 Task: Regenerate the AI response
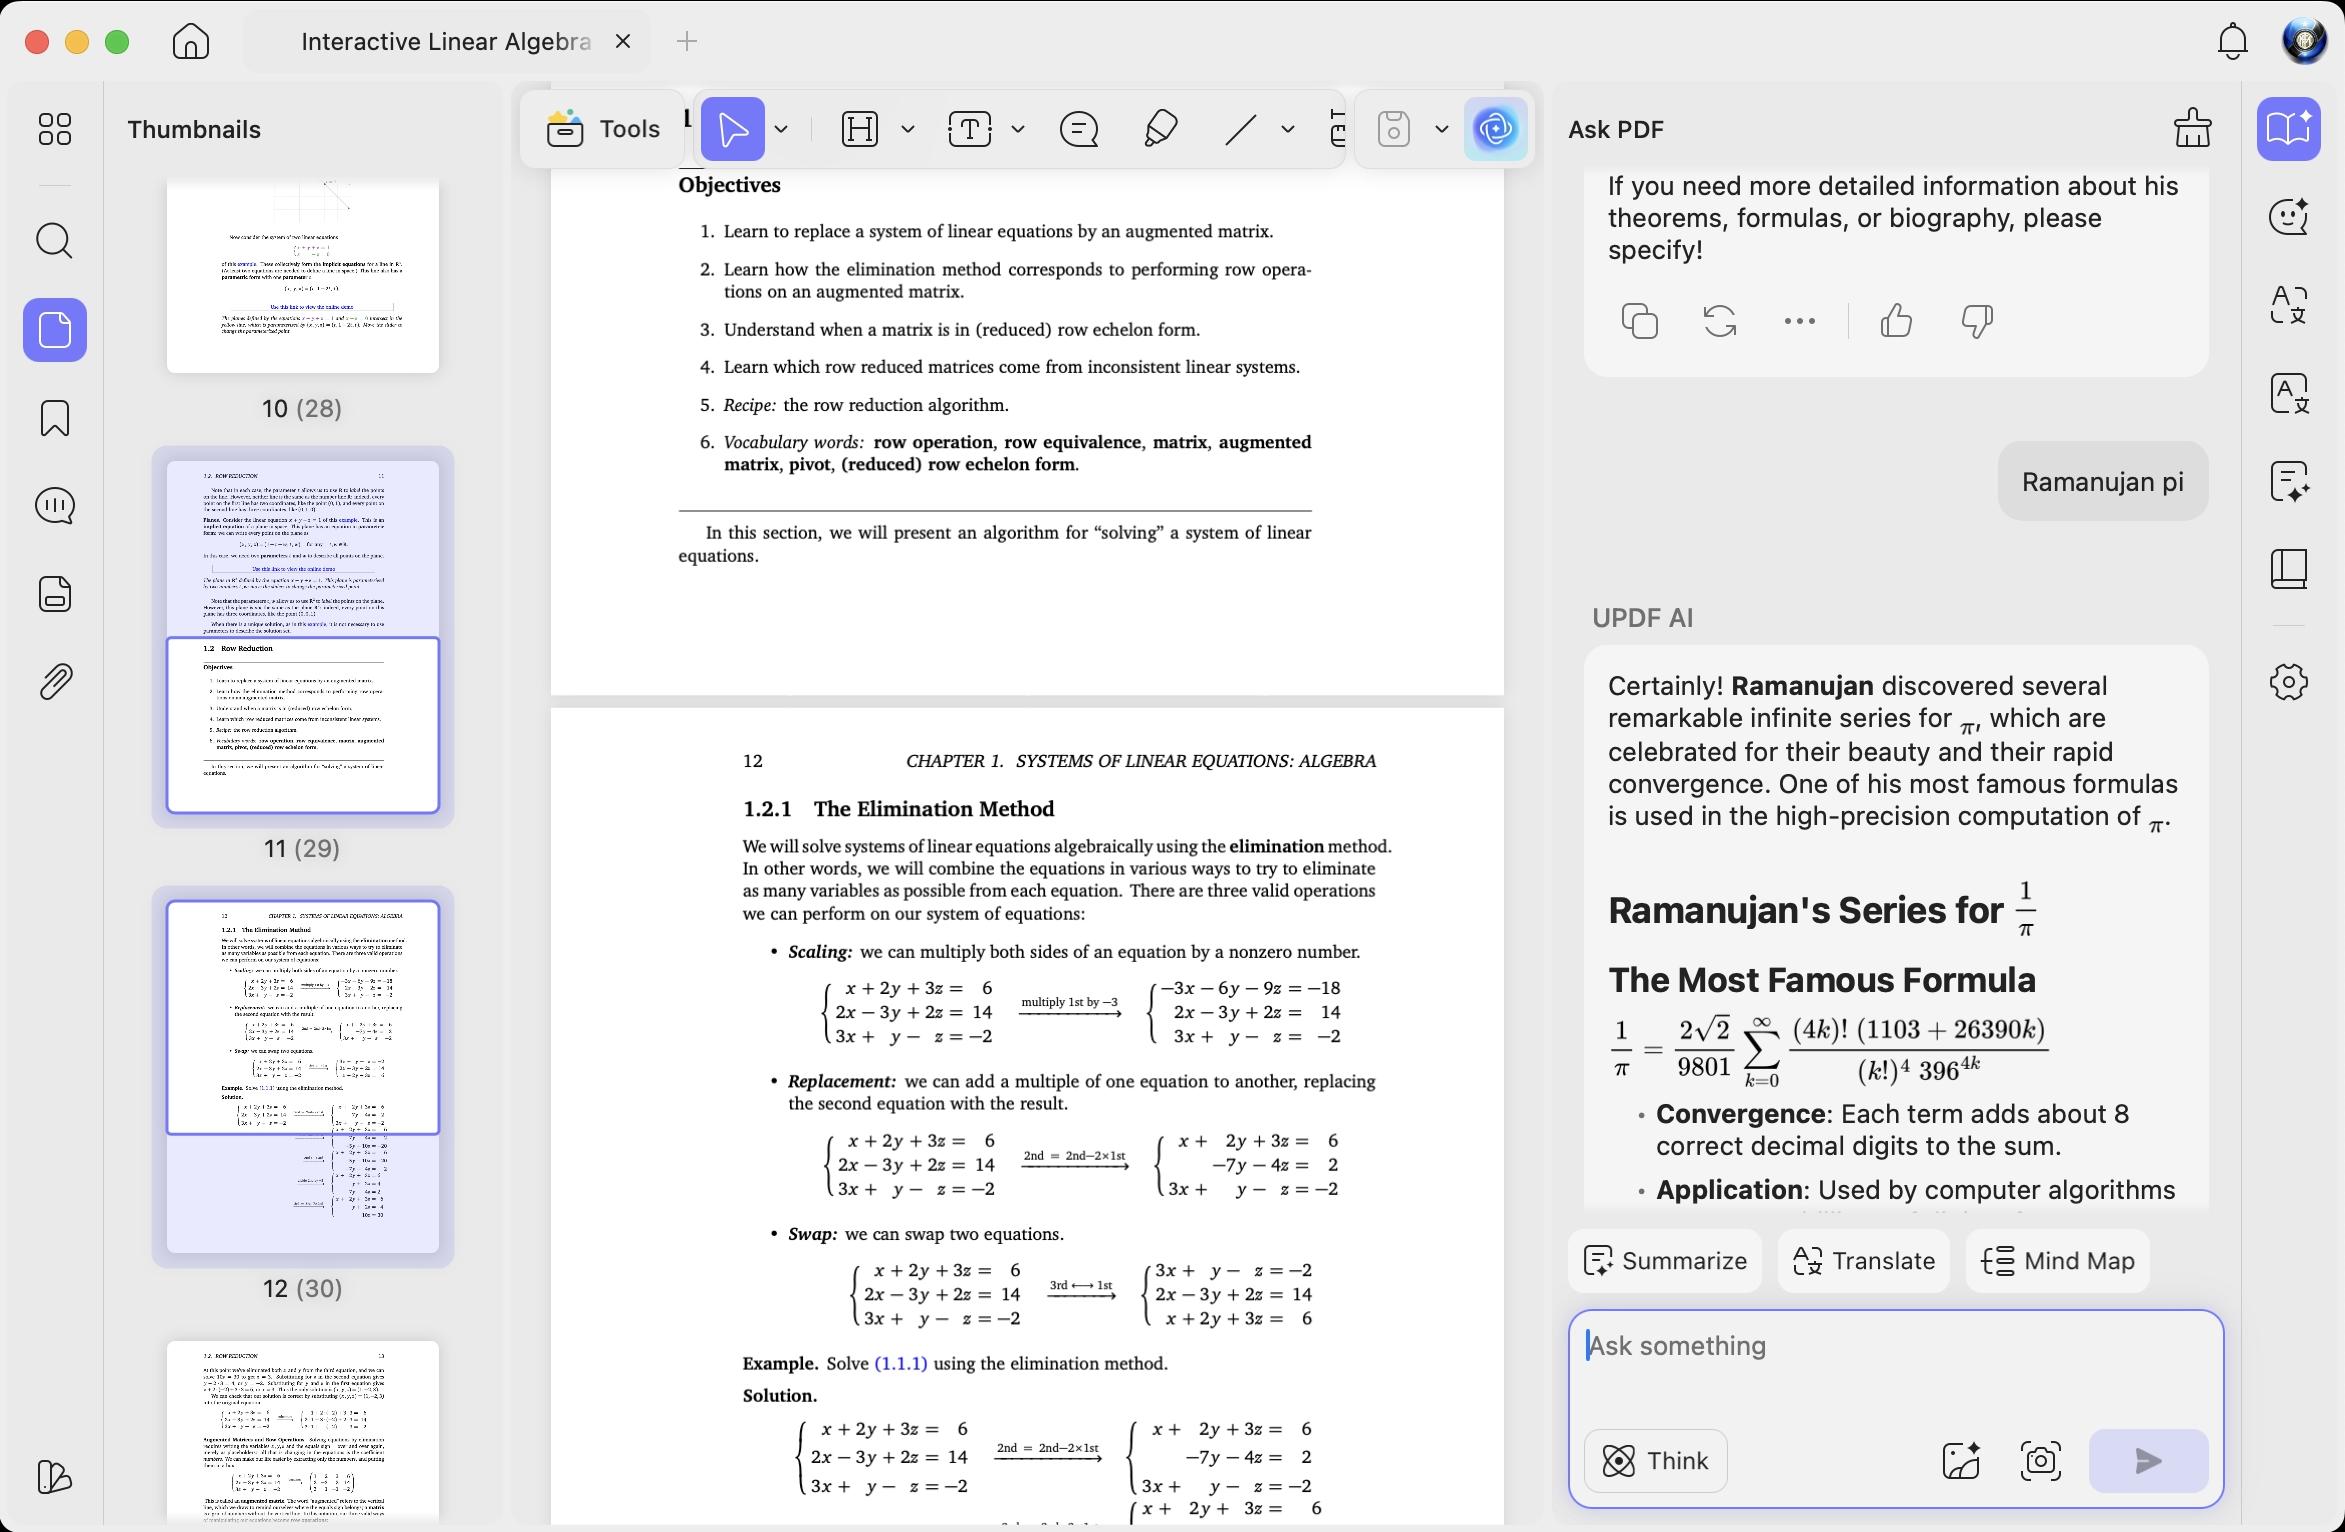1719,321
